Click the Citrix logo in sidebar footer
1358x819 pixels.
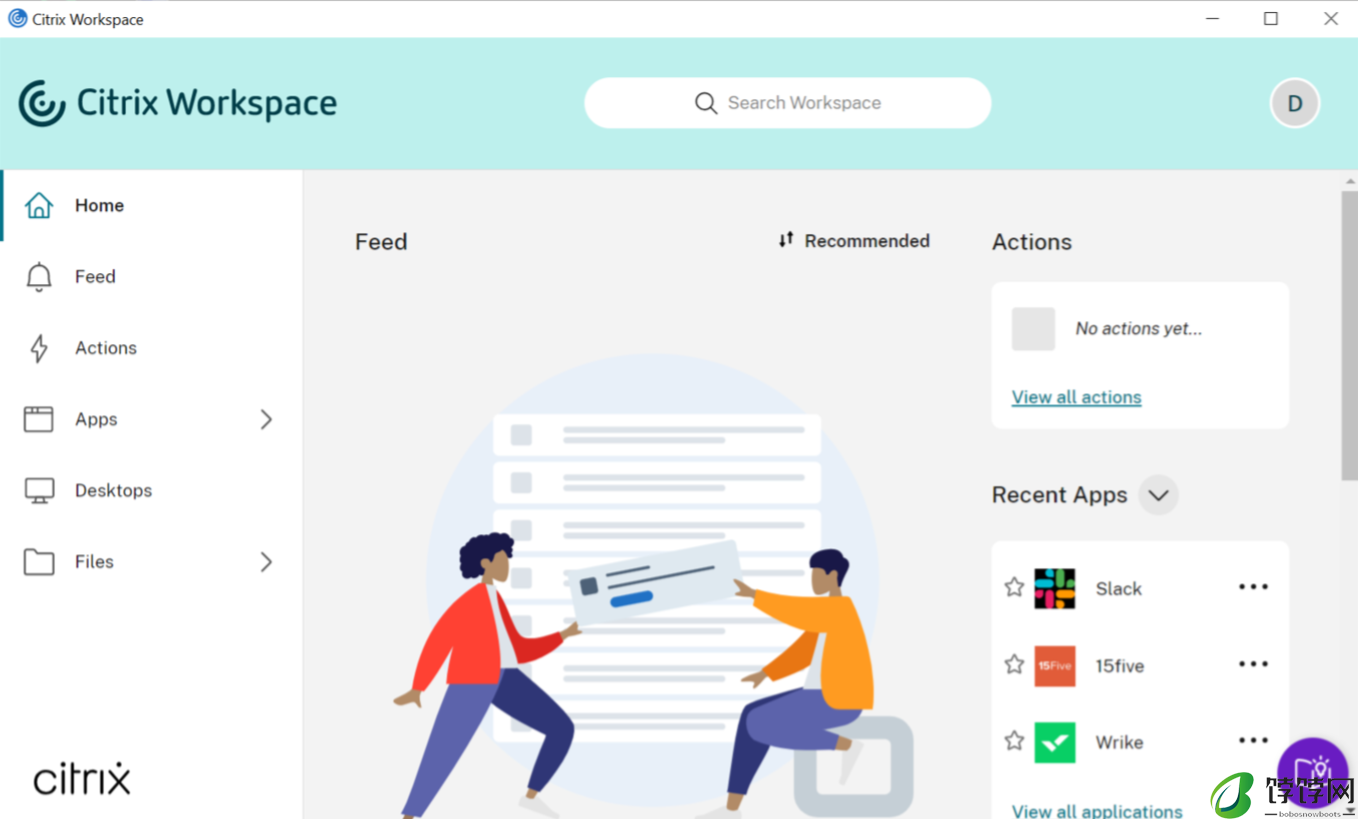[82, 779]
